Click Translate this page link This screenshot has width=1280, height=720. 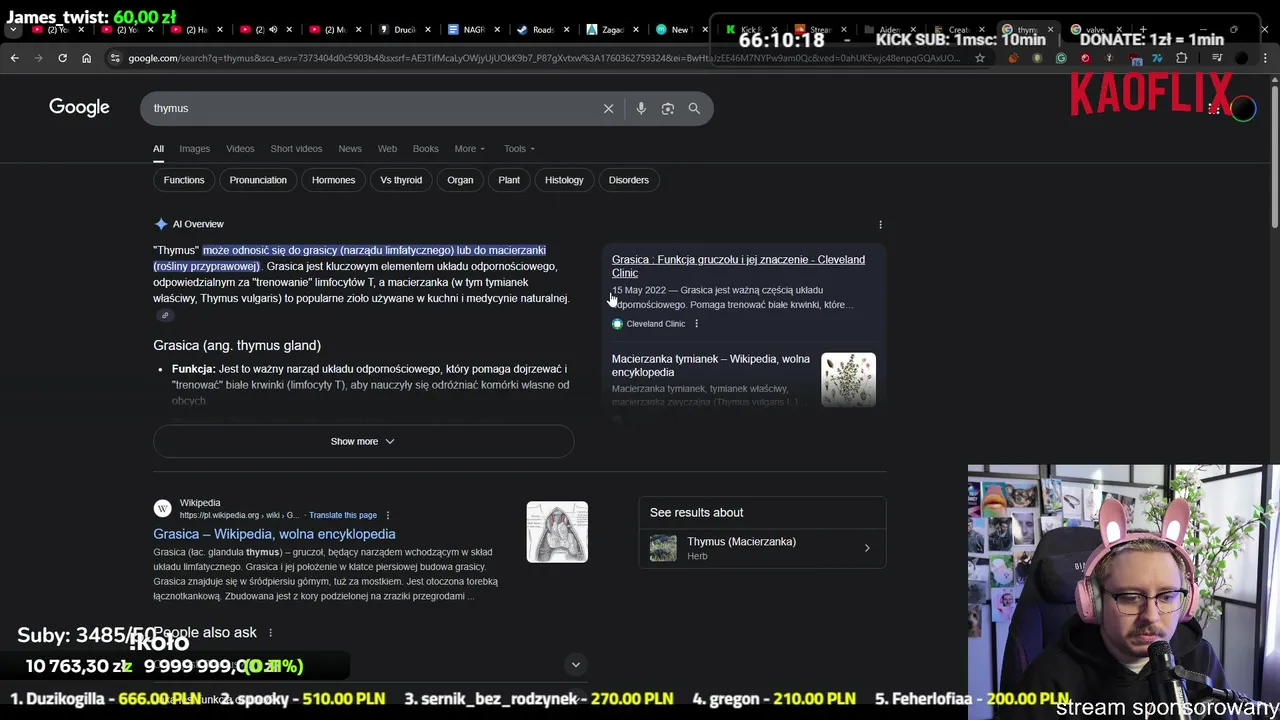tap(343, 515)
